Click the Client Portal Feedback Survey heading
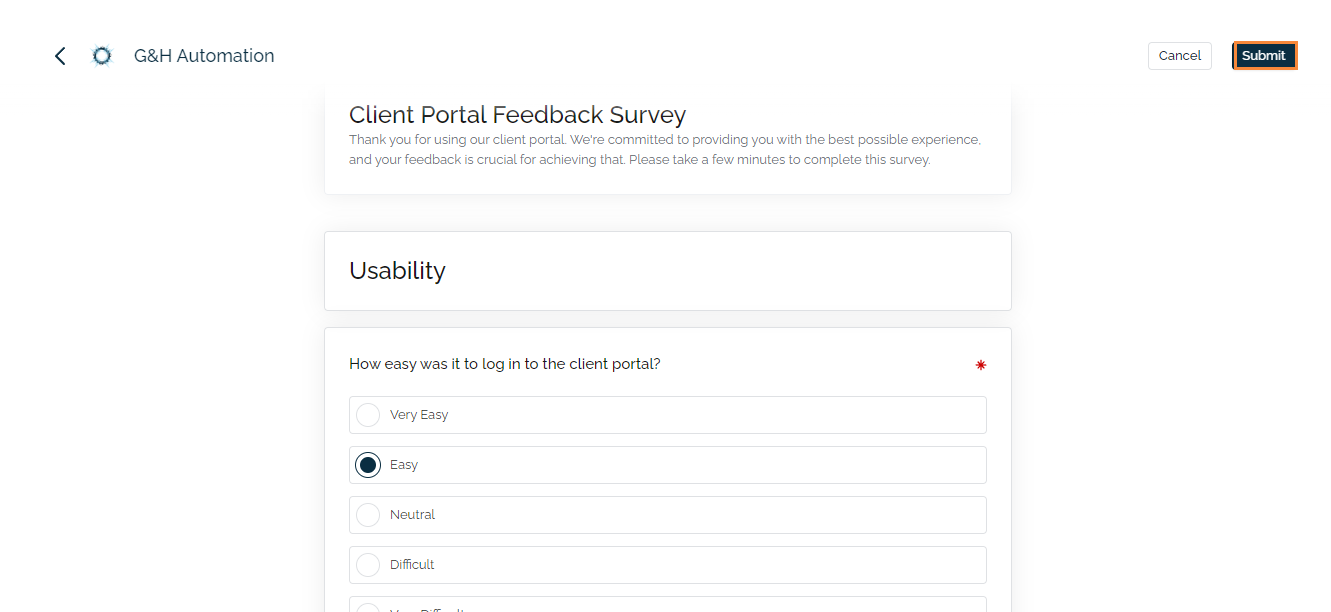 (x=517, y=115)
